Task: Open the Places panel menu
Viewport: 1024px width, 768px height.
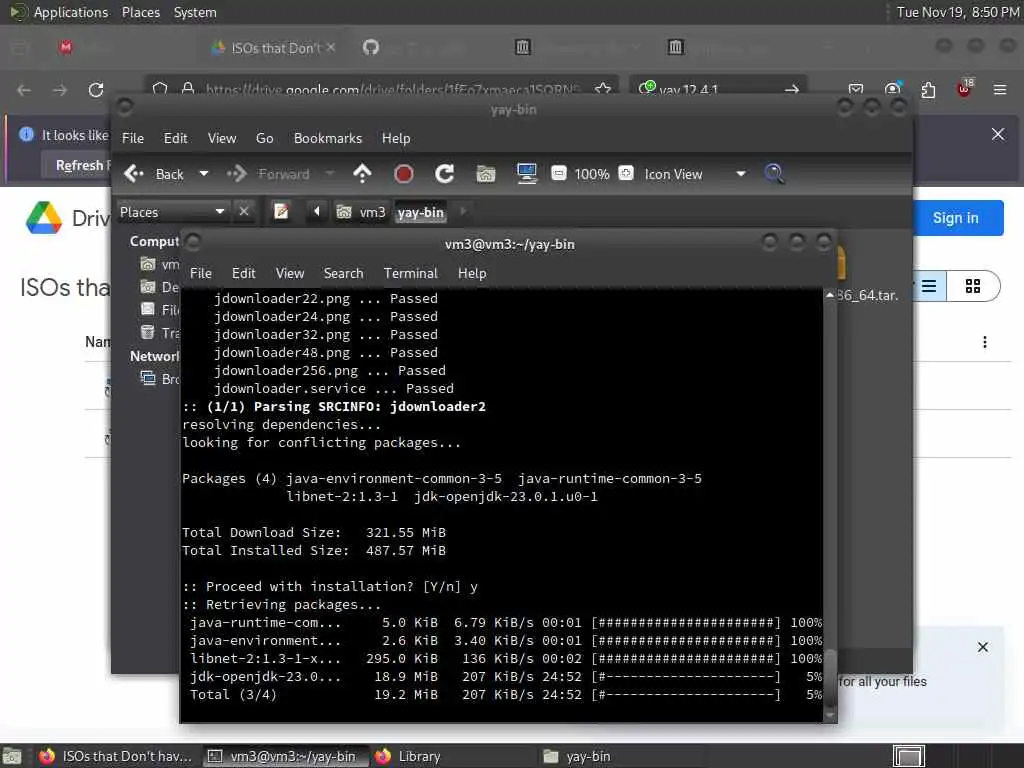Action: (140, 12)
